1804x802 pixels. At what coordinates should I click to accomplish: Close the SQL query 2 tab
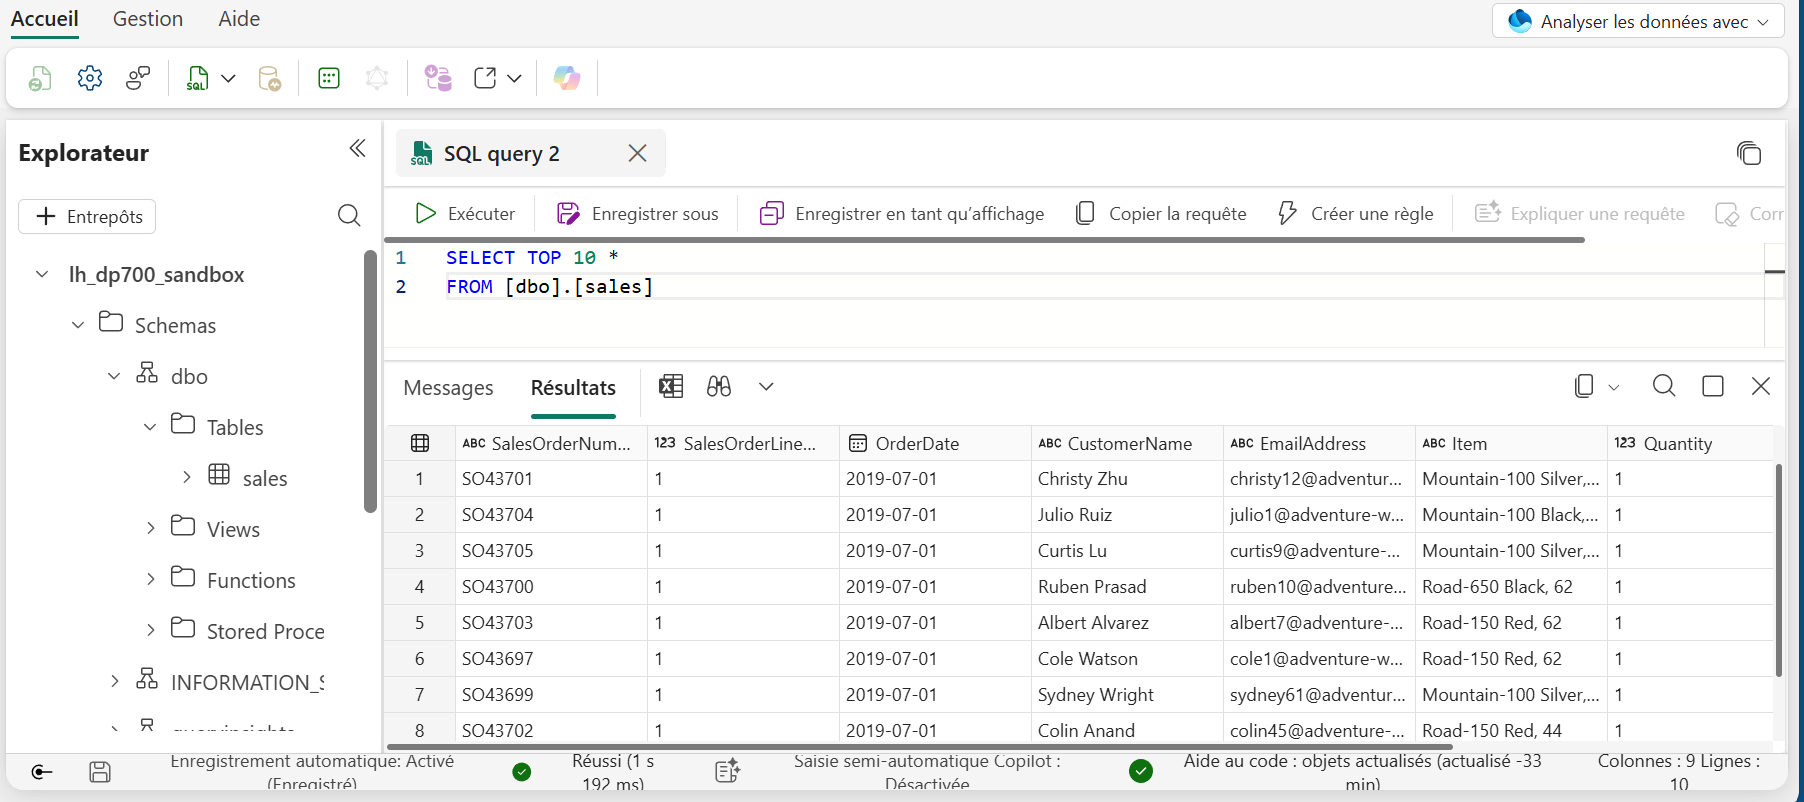pyautogui.click(x=637, y=153)
